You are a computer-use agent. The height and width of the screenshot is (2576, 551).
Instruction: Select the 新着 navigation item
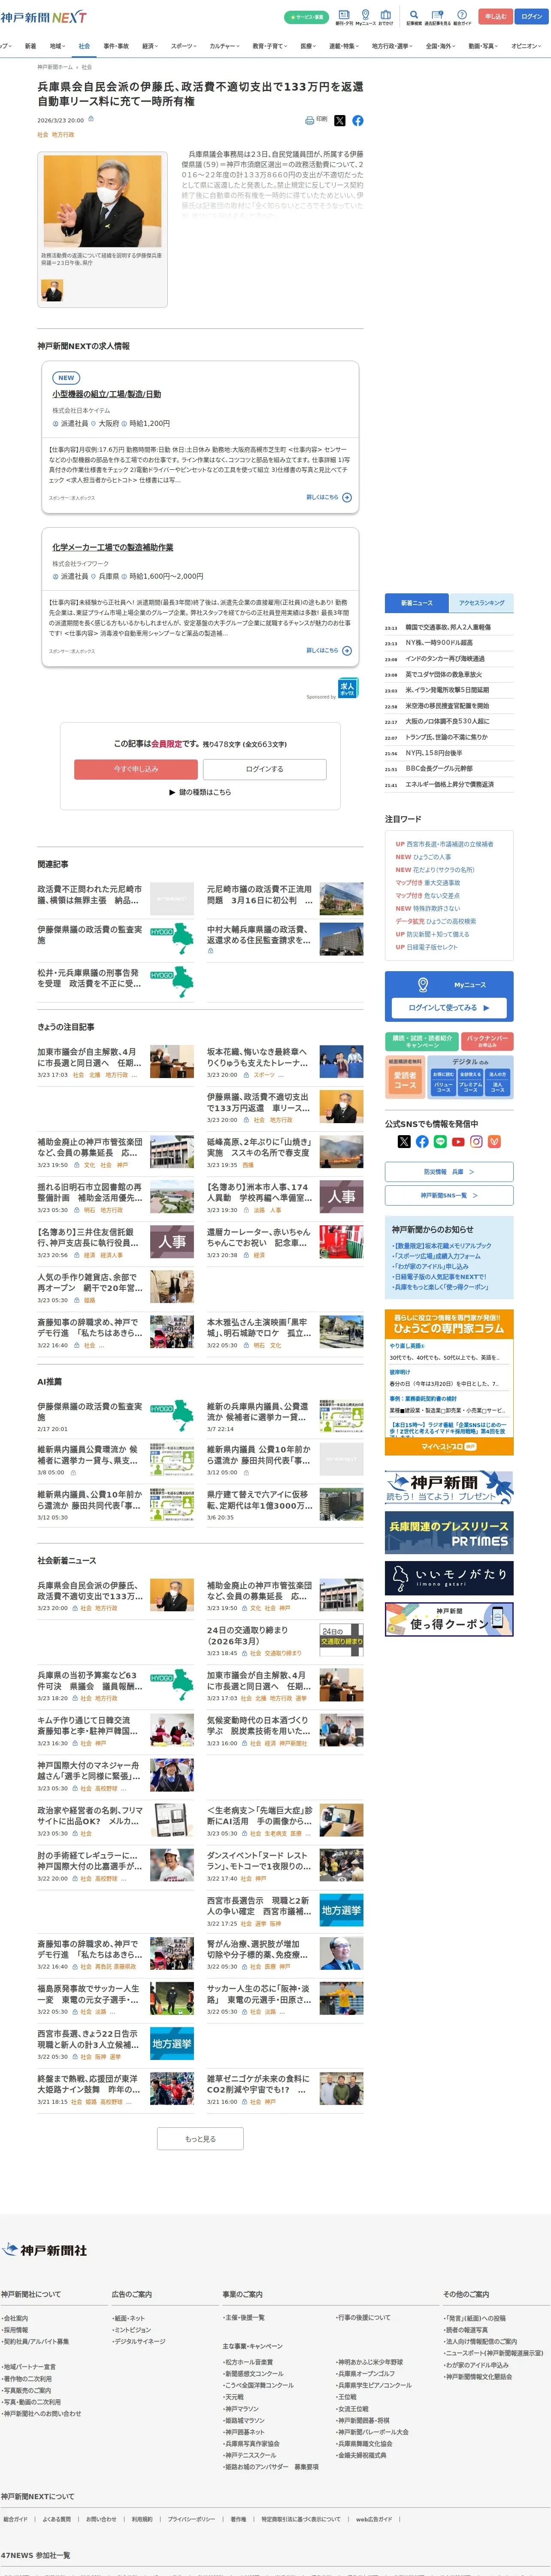tap(30, 46)
